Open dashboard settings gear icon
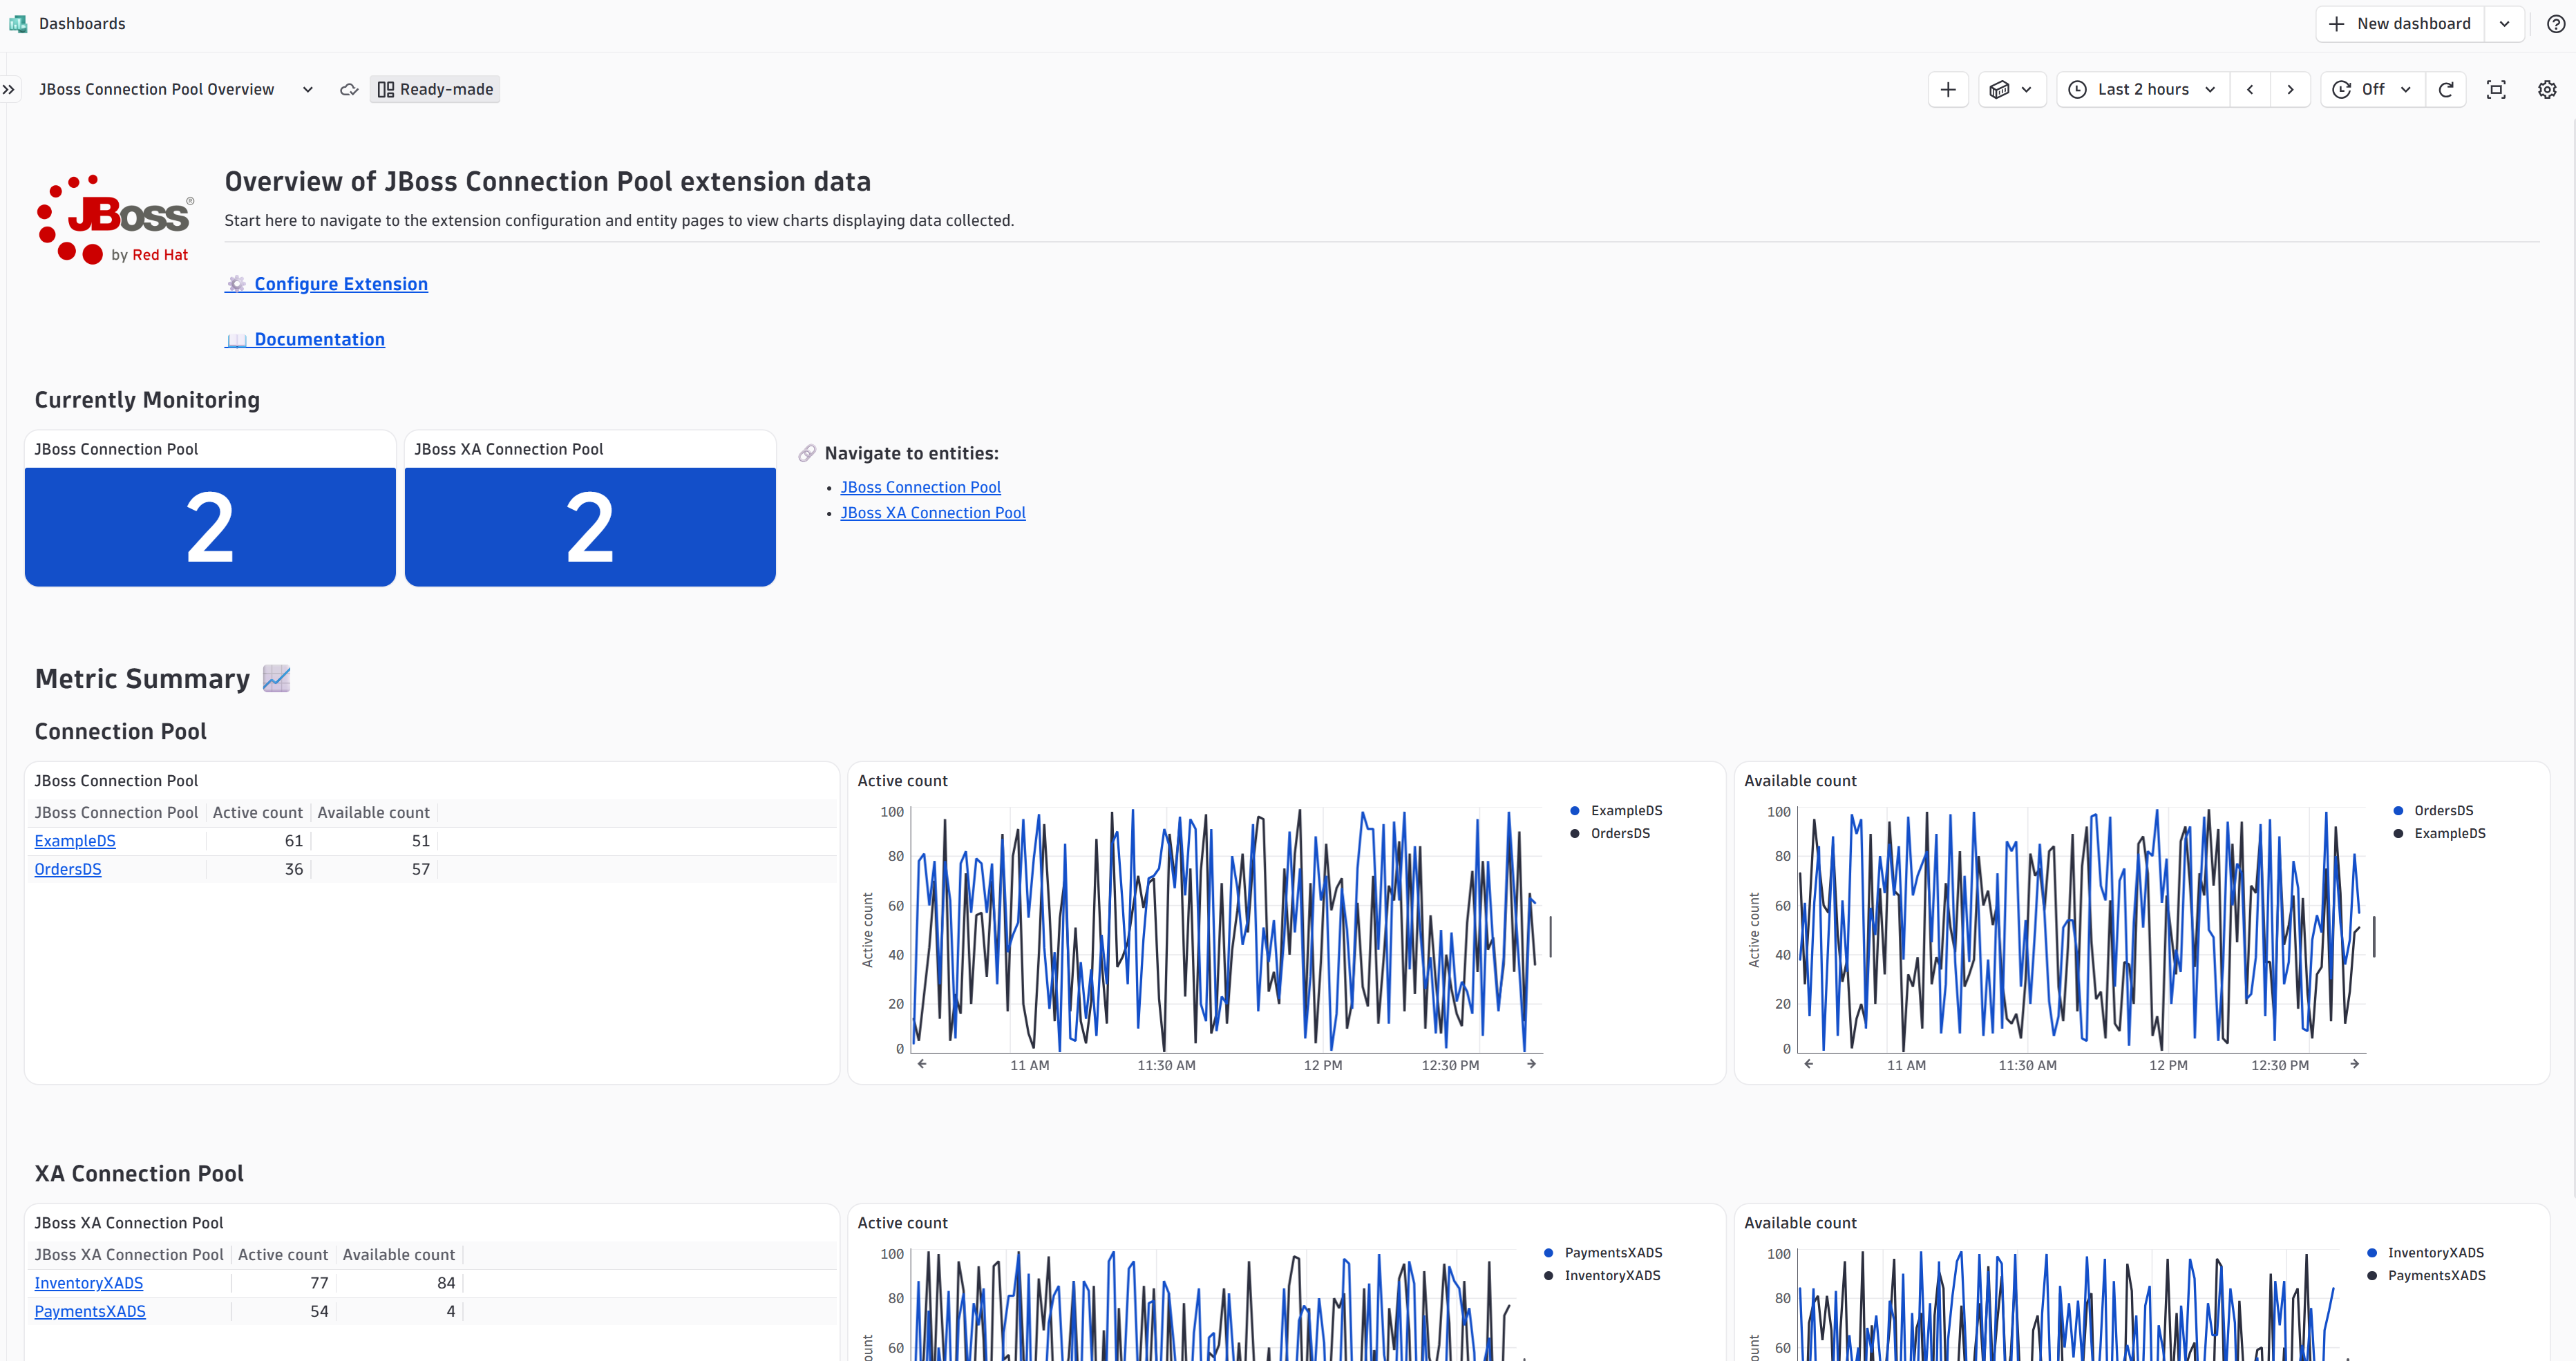The height and width of the screenshot is (1361, 2576). tap(2547, 89)
